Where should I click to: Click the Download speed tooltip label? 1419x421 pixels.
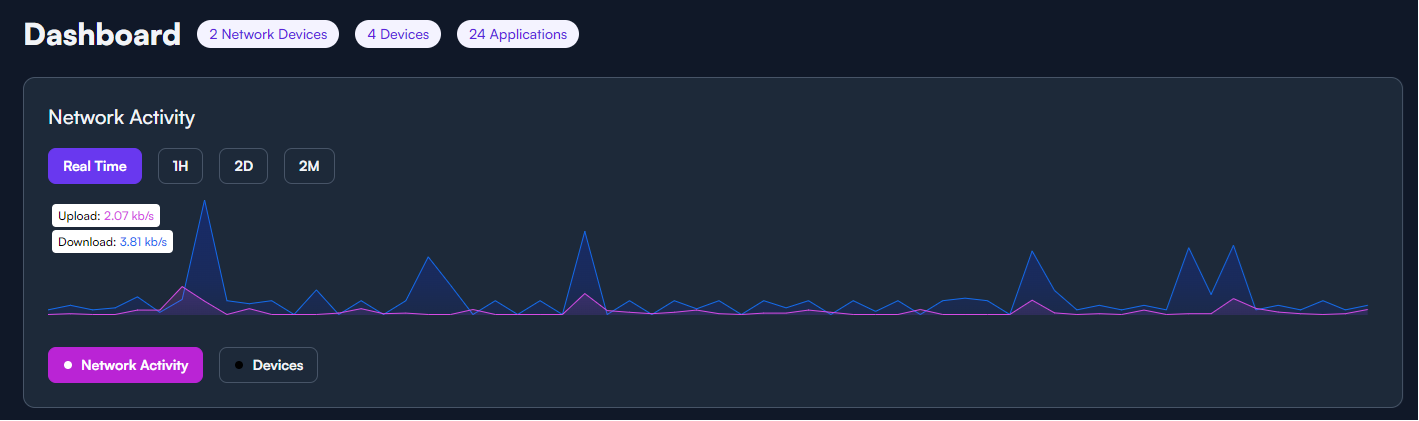pyautogui.click(x=112, y=242)
